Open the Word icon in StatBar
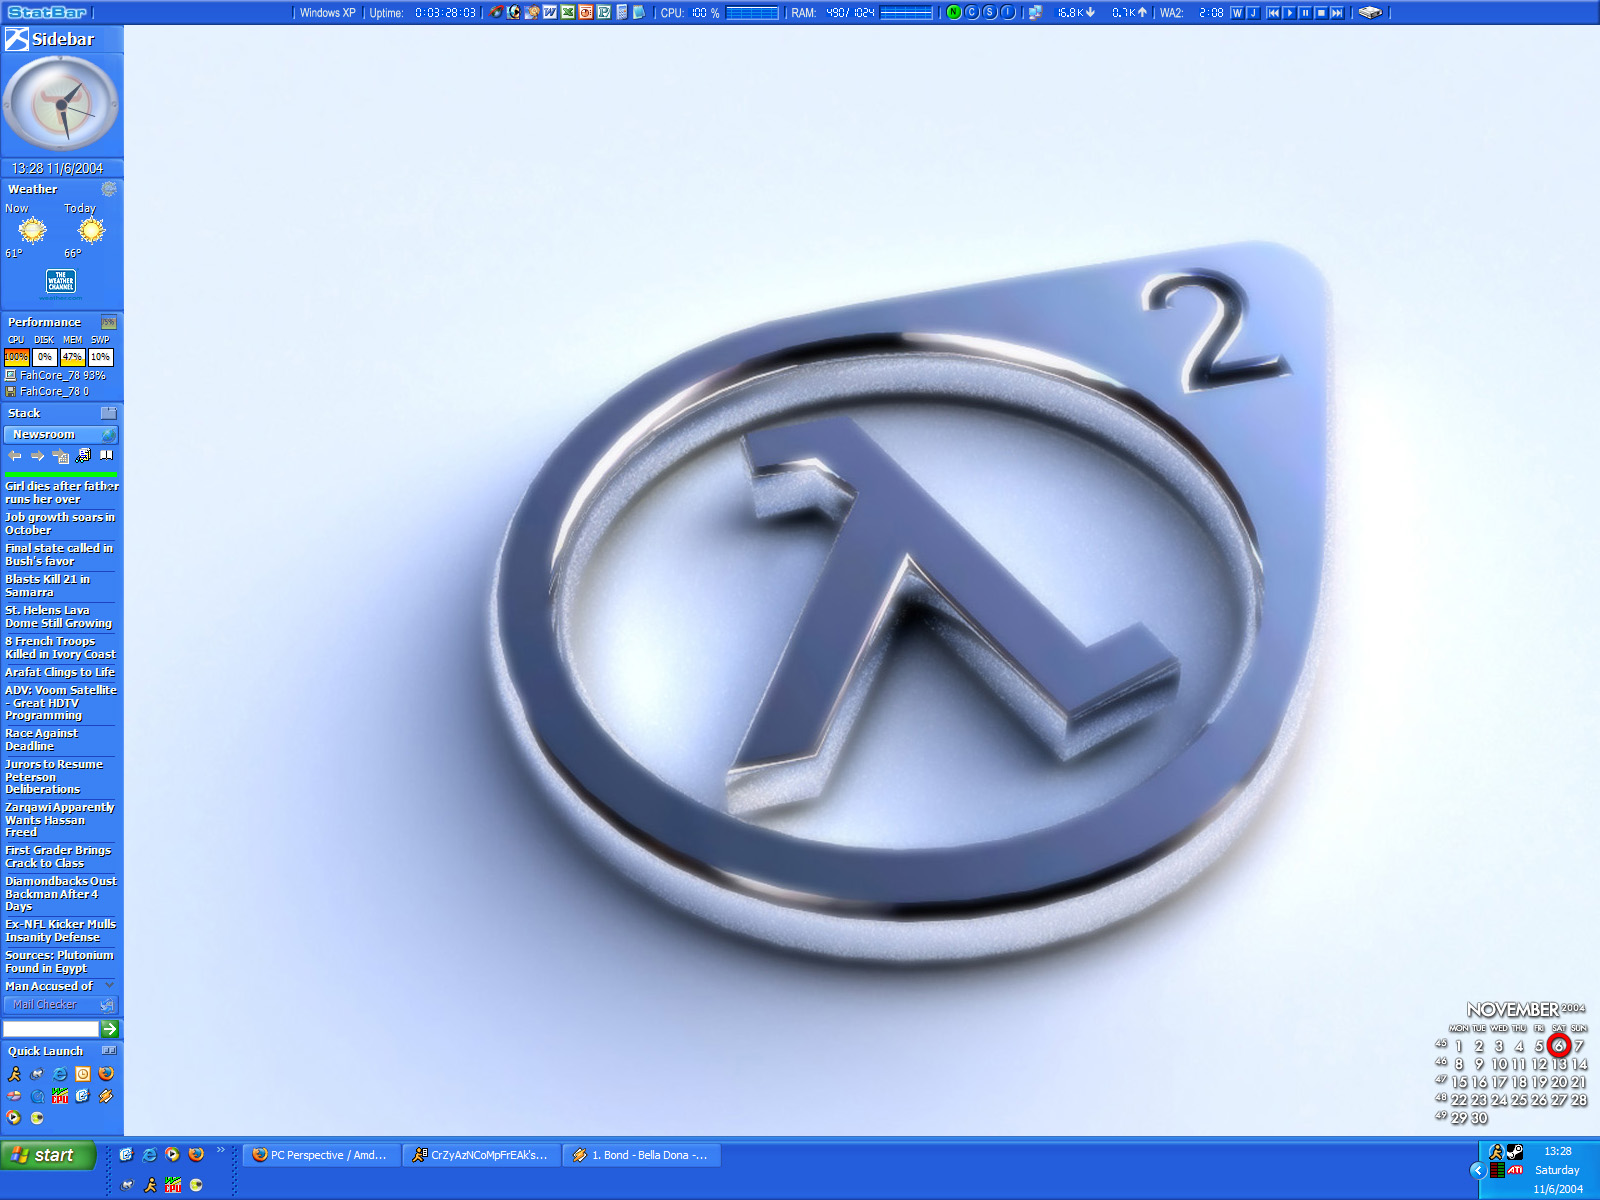This screenshot has height=1200, width=1600. [x=550, y=12]
